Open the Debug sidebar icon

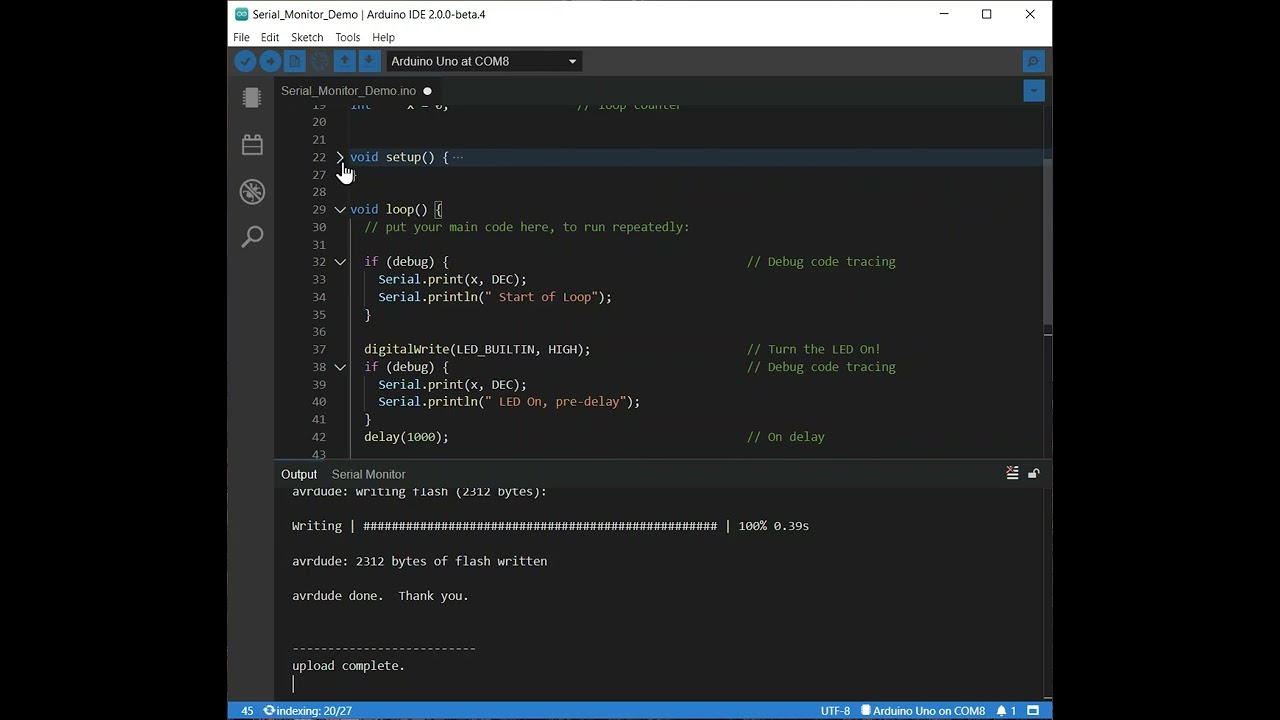(x=252, y=191)
